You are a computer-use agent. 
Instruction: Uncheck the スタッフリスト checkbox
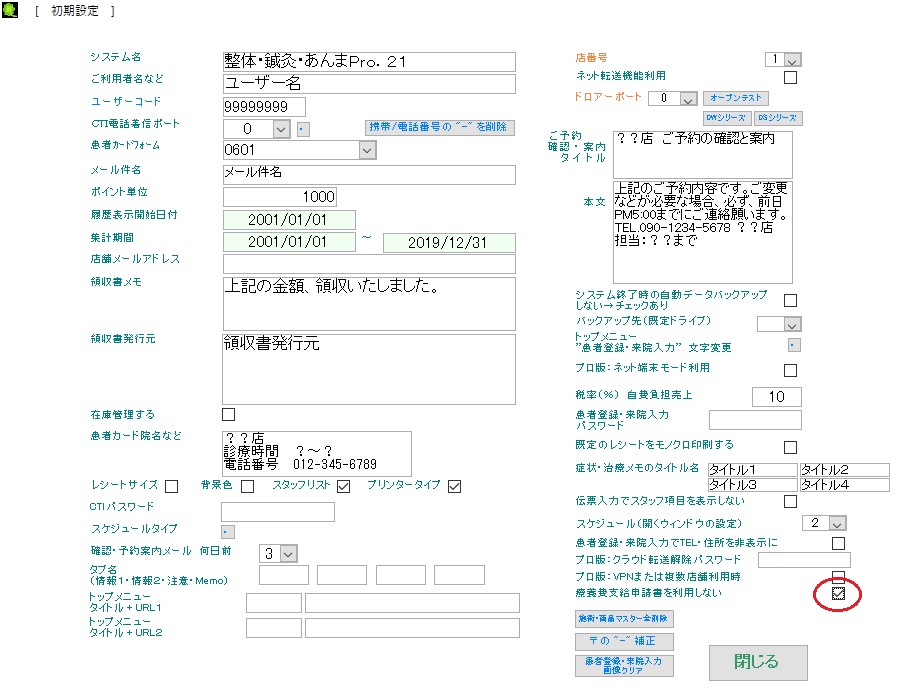(343, 486)
